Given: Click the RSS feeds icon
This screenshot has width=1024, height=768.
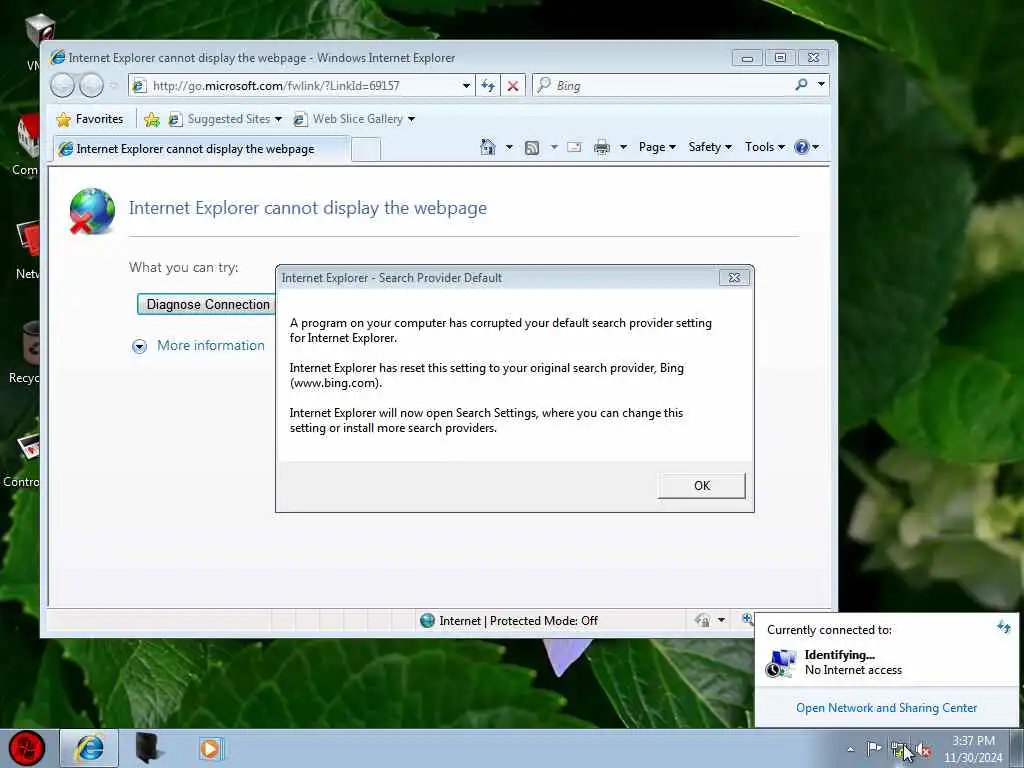Looking at the screenshot, I should click(x=532, y=148).
